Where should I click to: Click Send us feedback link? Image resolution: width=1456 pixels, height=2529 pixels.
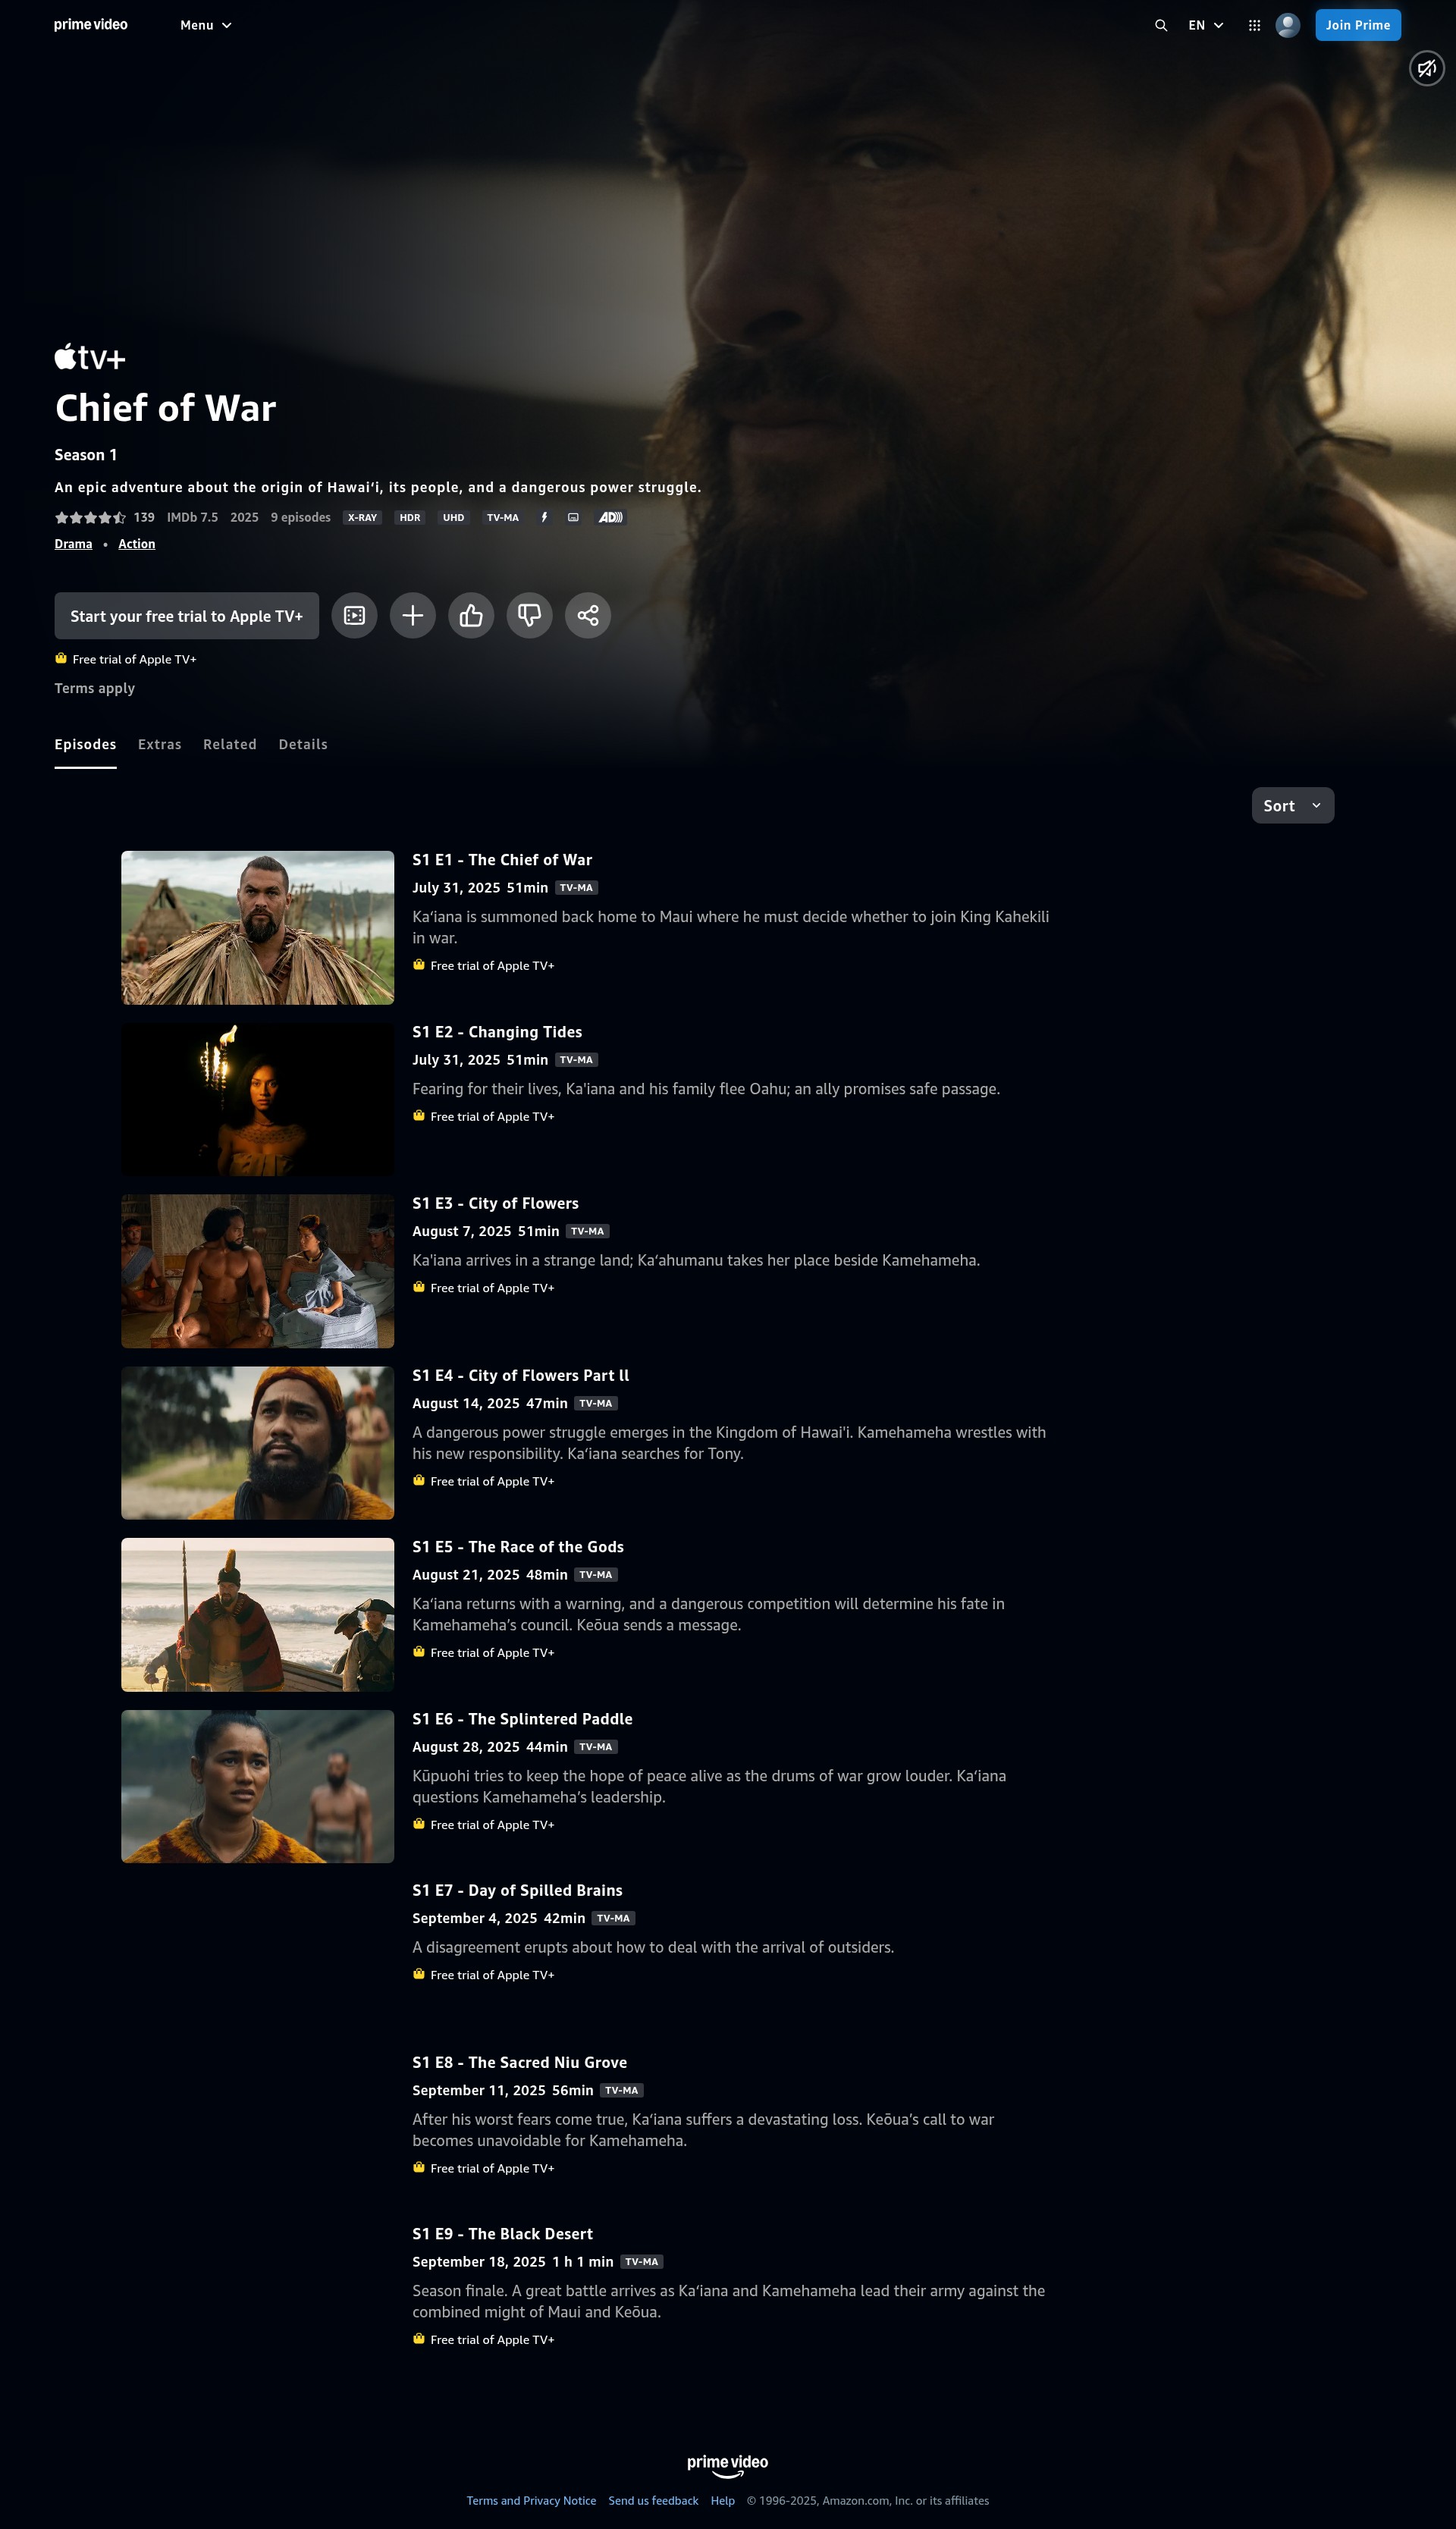(x=654, y=2500)
